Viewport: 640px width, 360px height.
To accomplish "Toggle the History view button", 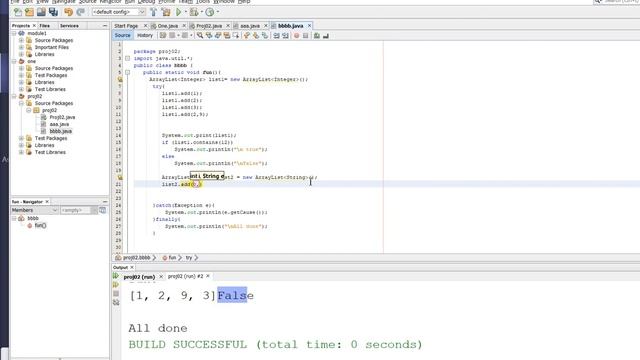I will tap(144, 36).
